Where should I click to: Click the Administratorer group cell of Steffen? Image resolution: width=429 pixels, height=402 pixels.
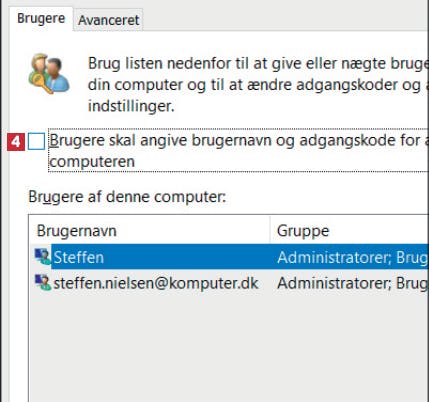pos(353,257)
